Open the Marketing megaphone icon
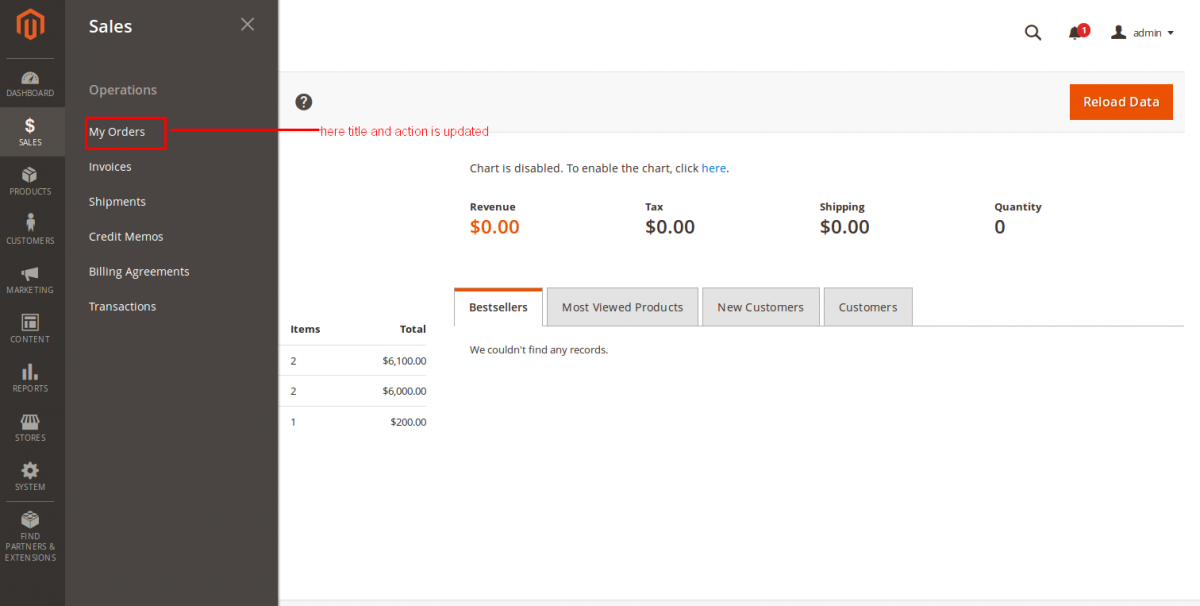Viewport: 1200px width, 606px height. (30, 274)
